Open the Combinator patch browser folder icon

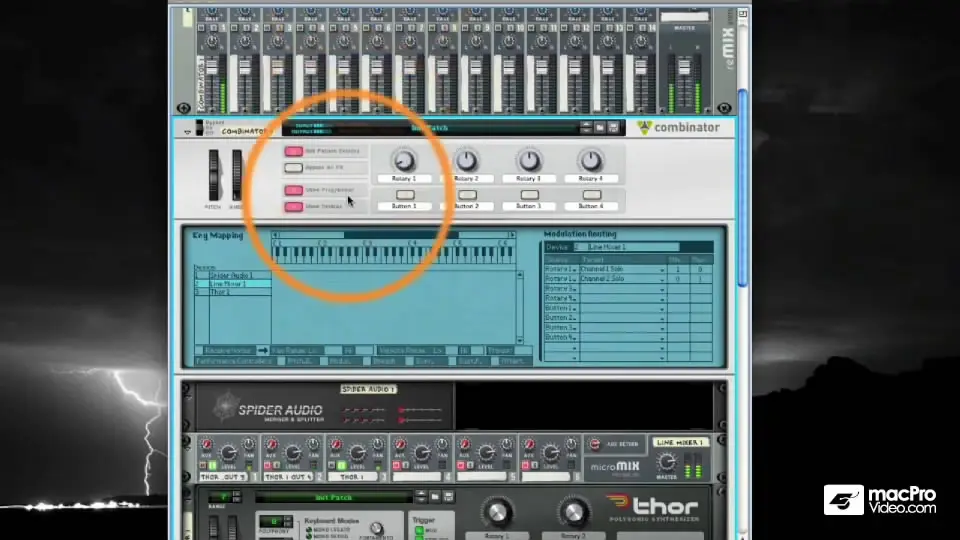pyautogui.click(x=600, y=127)
